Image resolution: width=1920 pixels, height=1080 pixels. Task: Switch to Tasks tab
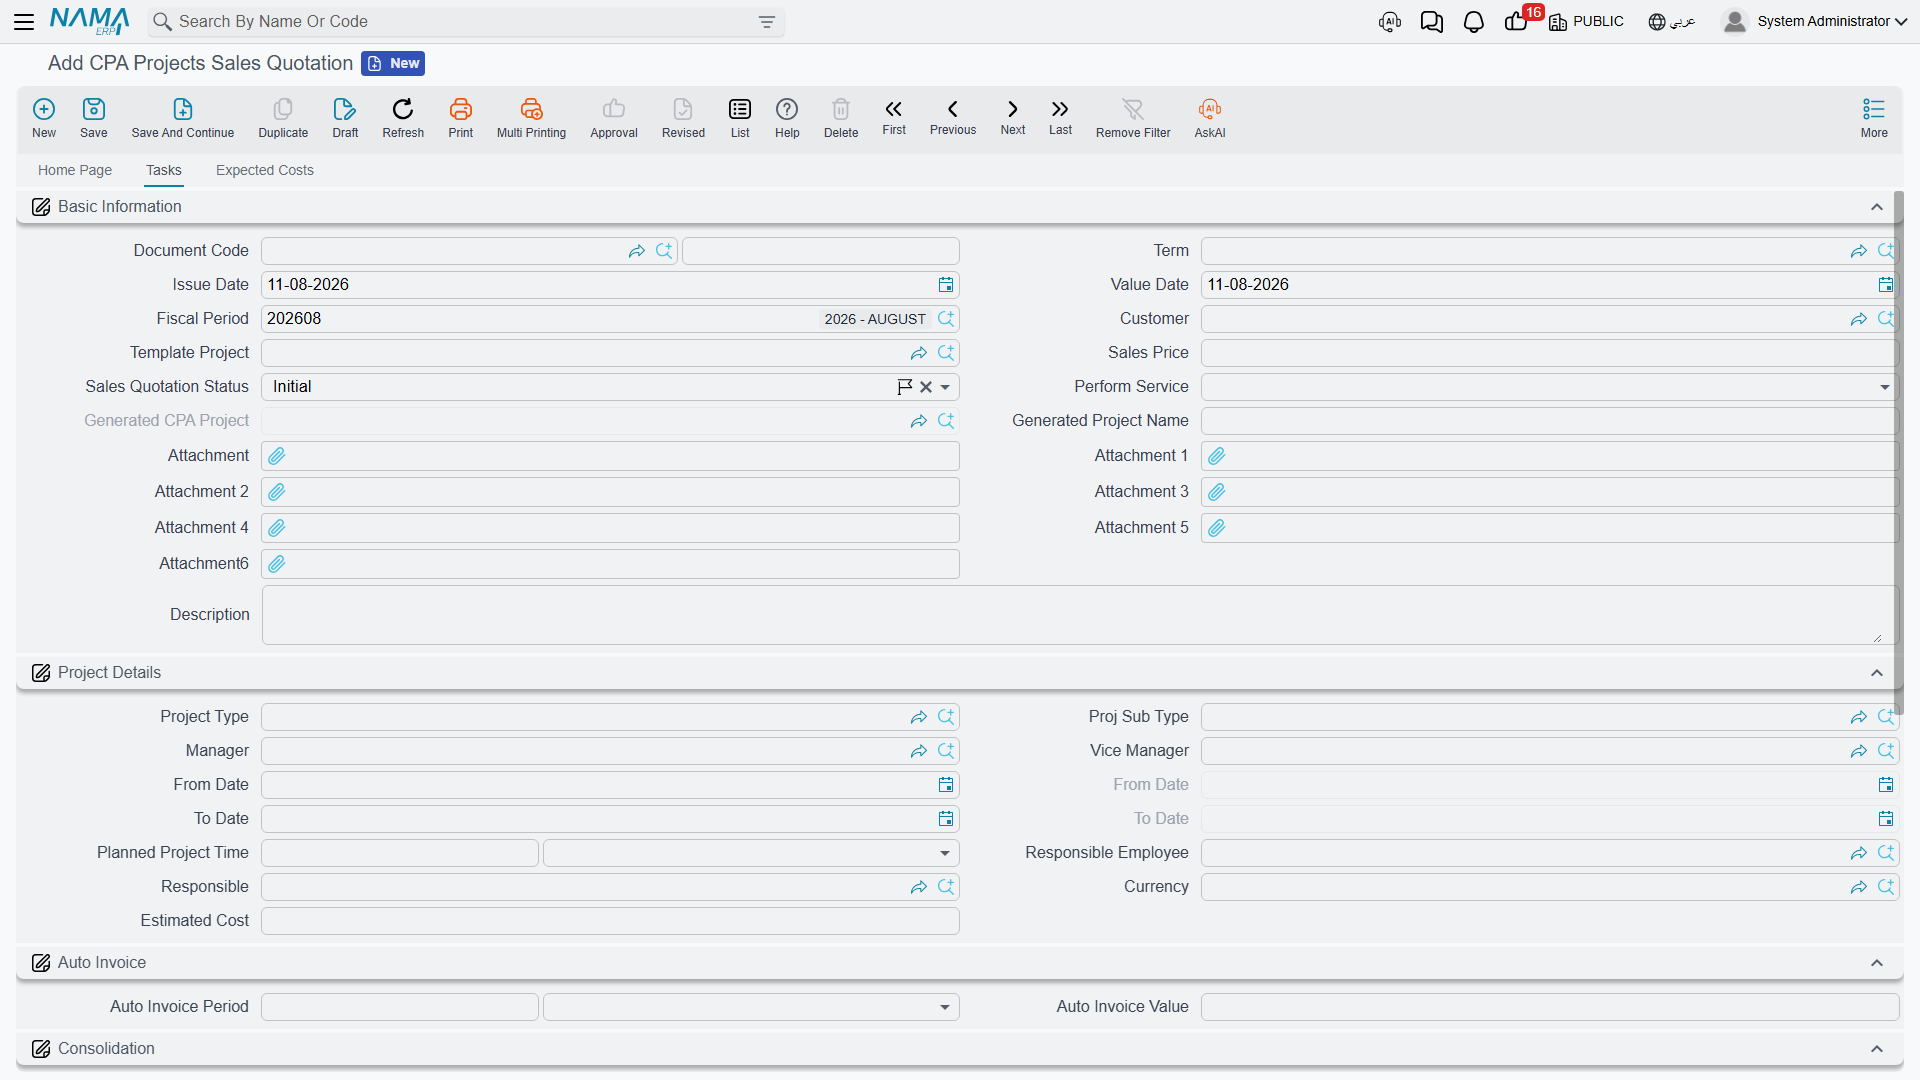pos(164,170)
